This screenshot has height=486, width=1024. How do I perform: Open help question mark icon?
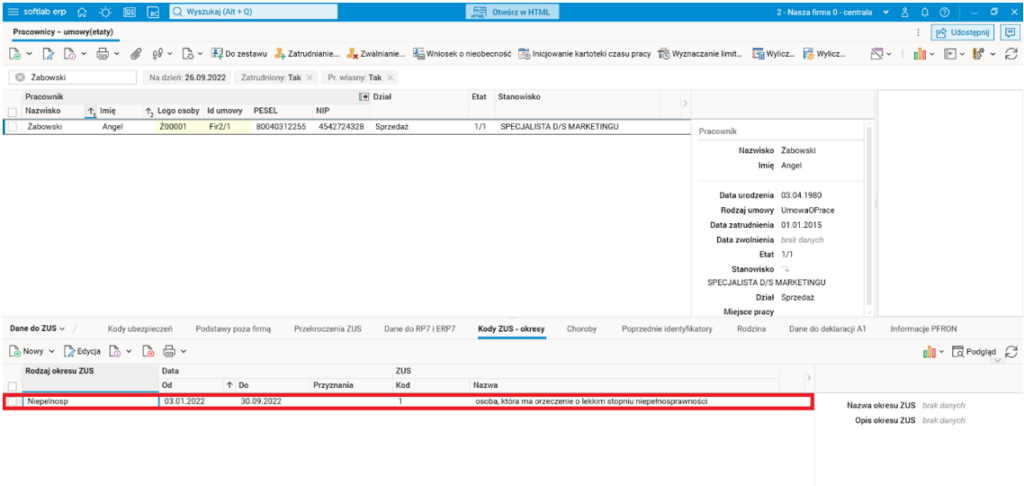[x=944, y=12]
